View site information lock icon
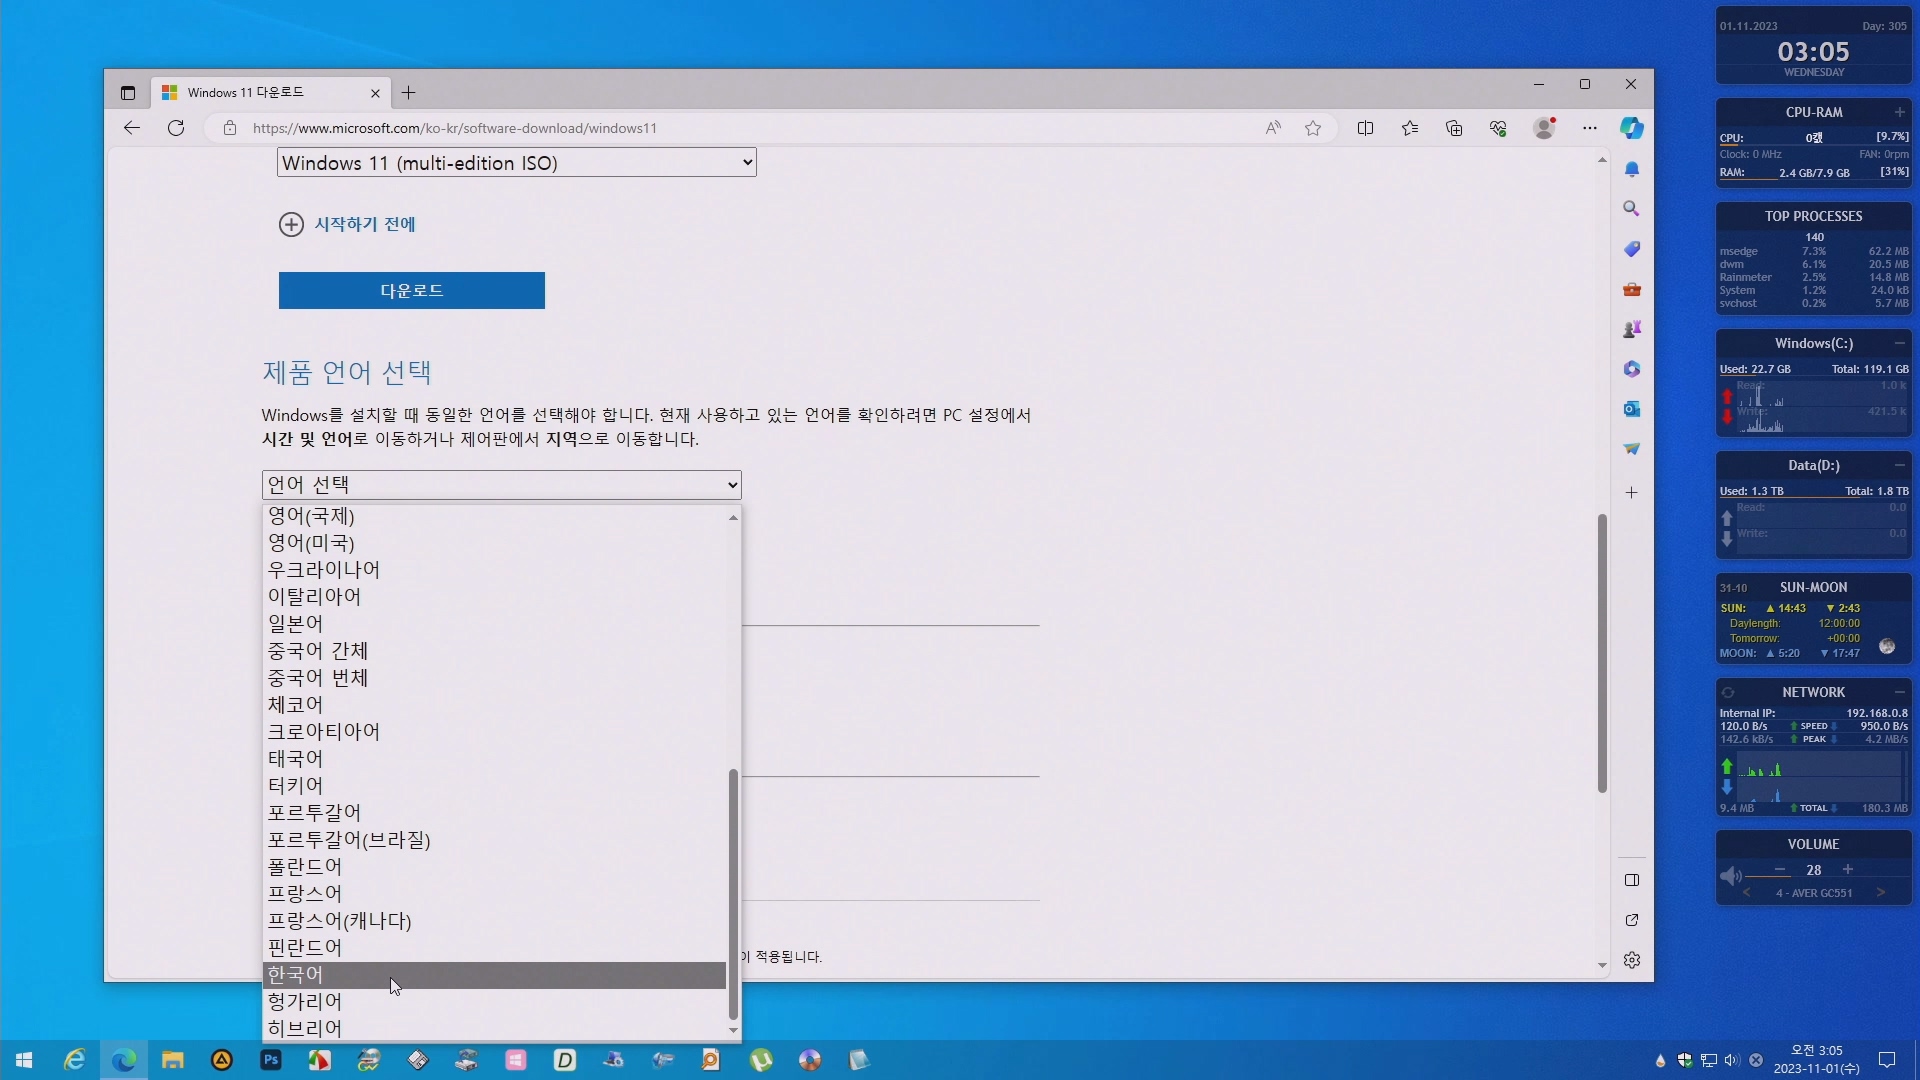This screenshot has width=1920, height=1080. (x=230, y=128)
